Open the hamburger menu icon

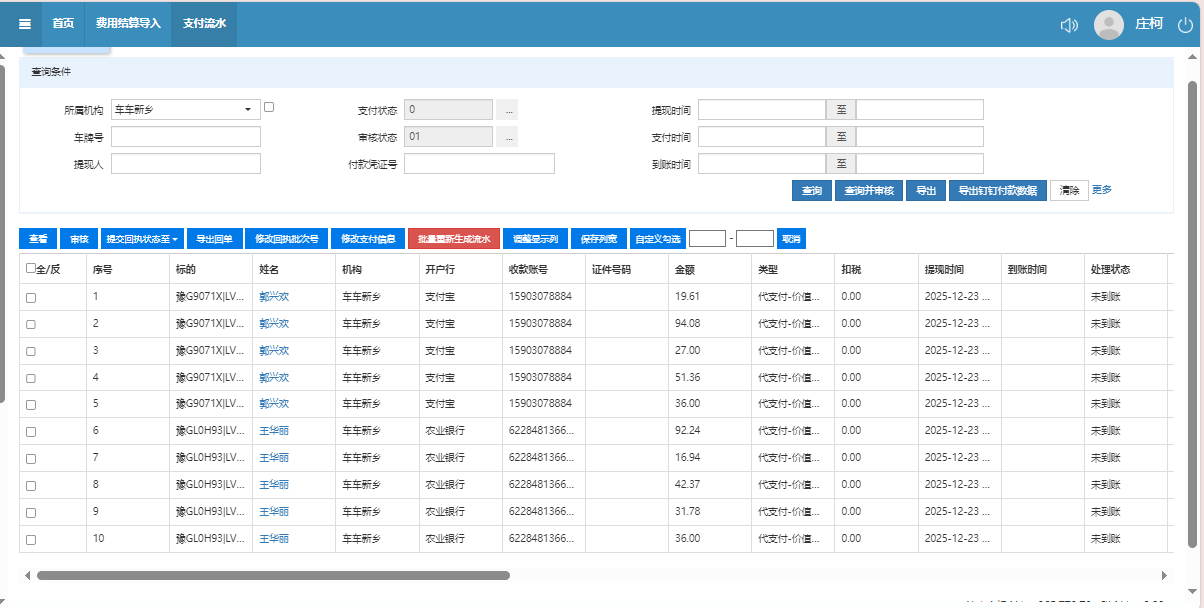click(x=25, y=24)
